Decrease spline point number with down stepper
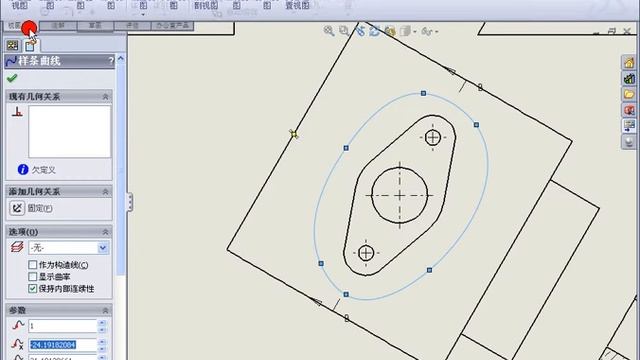The width and height of the screenshot is (640, 360). point(102,329)
